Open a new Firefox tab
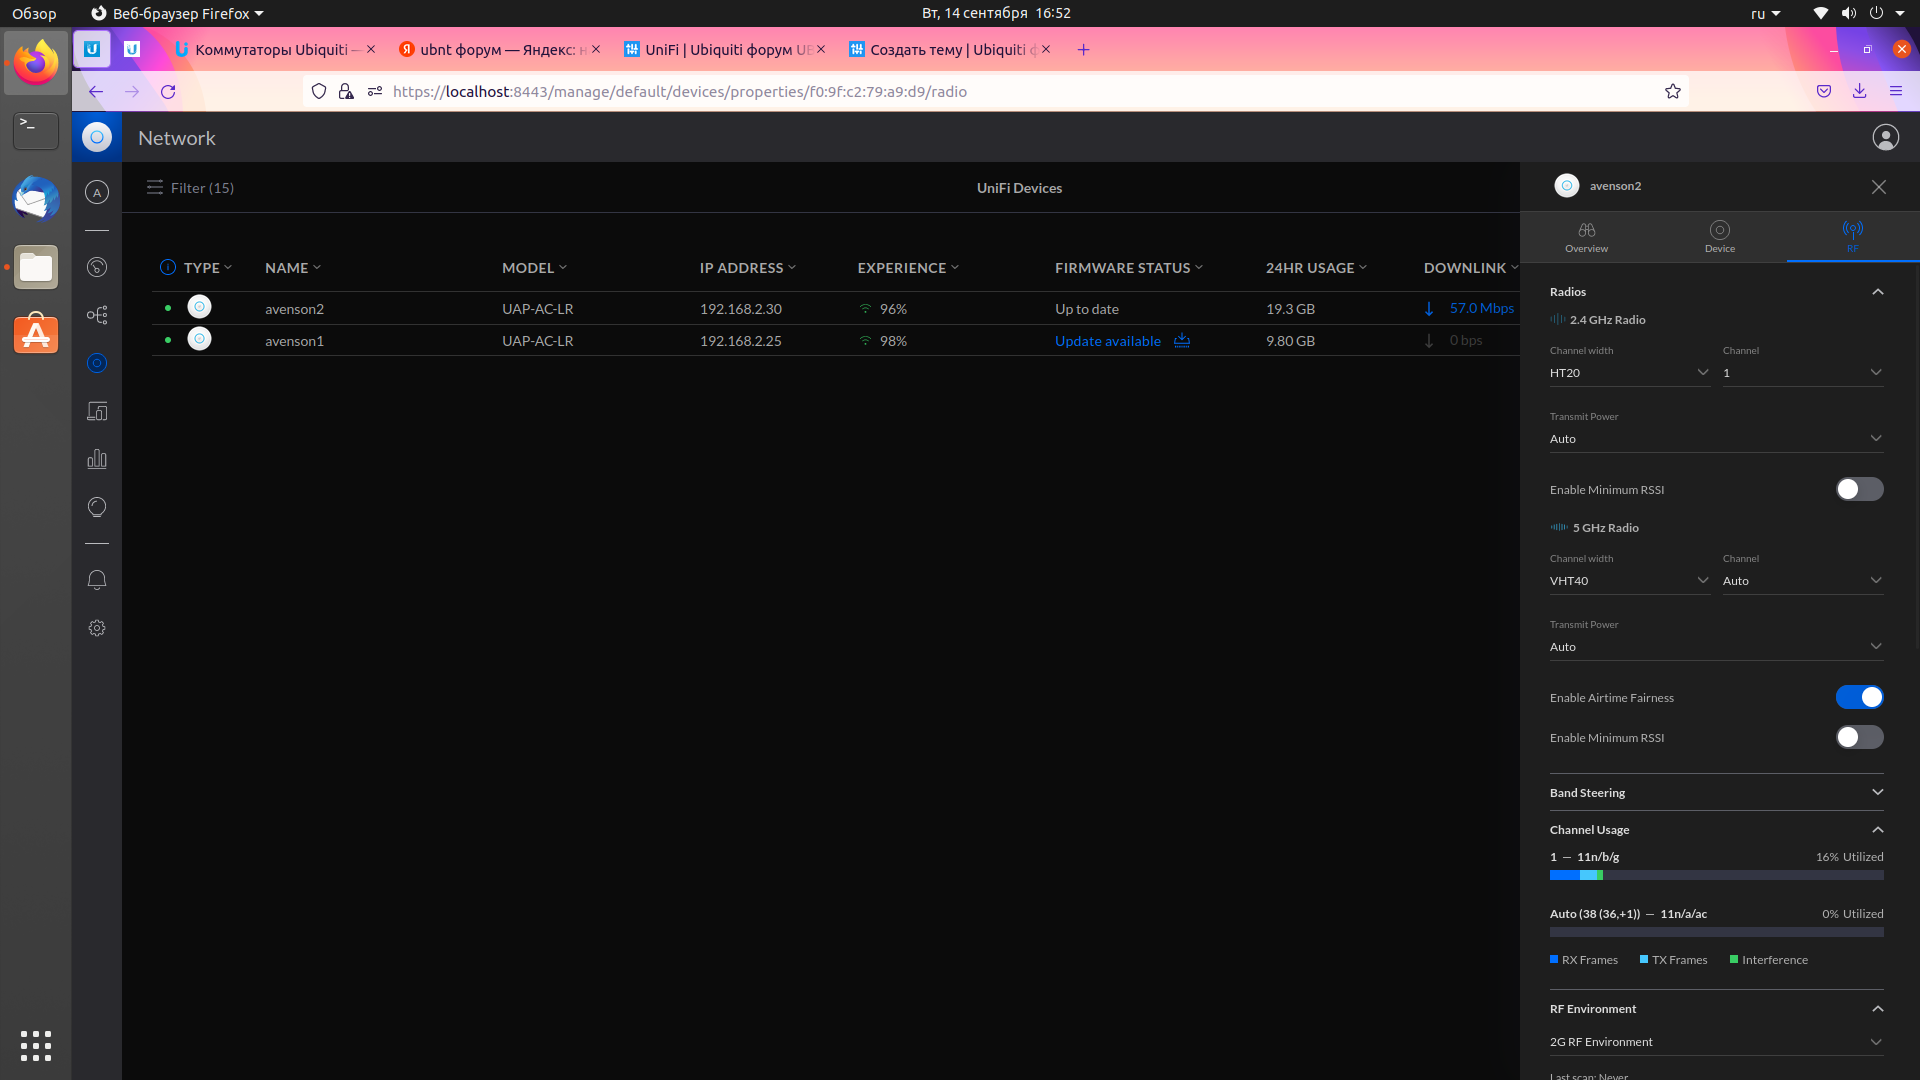 [1083, 49]
